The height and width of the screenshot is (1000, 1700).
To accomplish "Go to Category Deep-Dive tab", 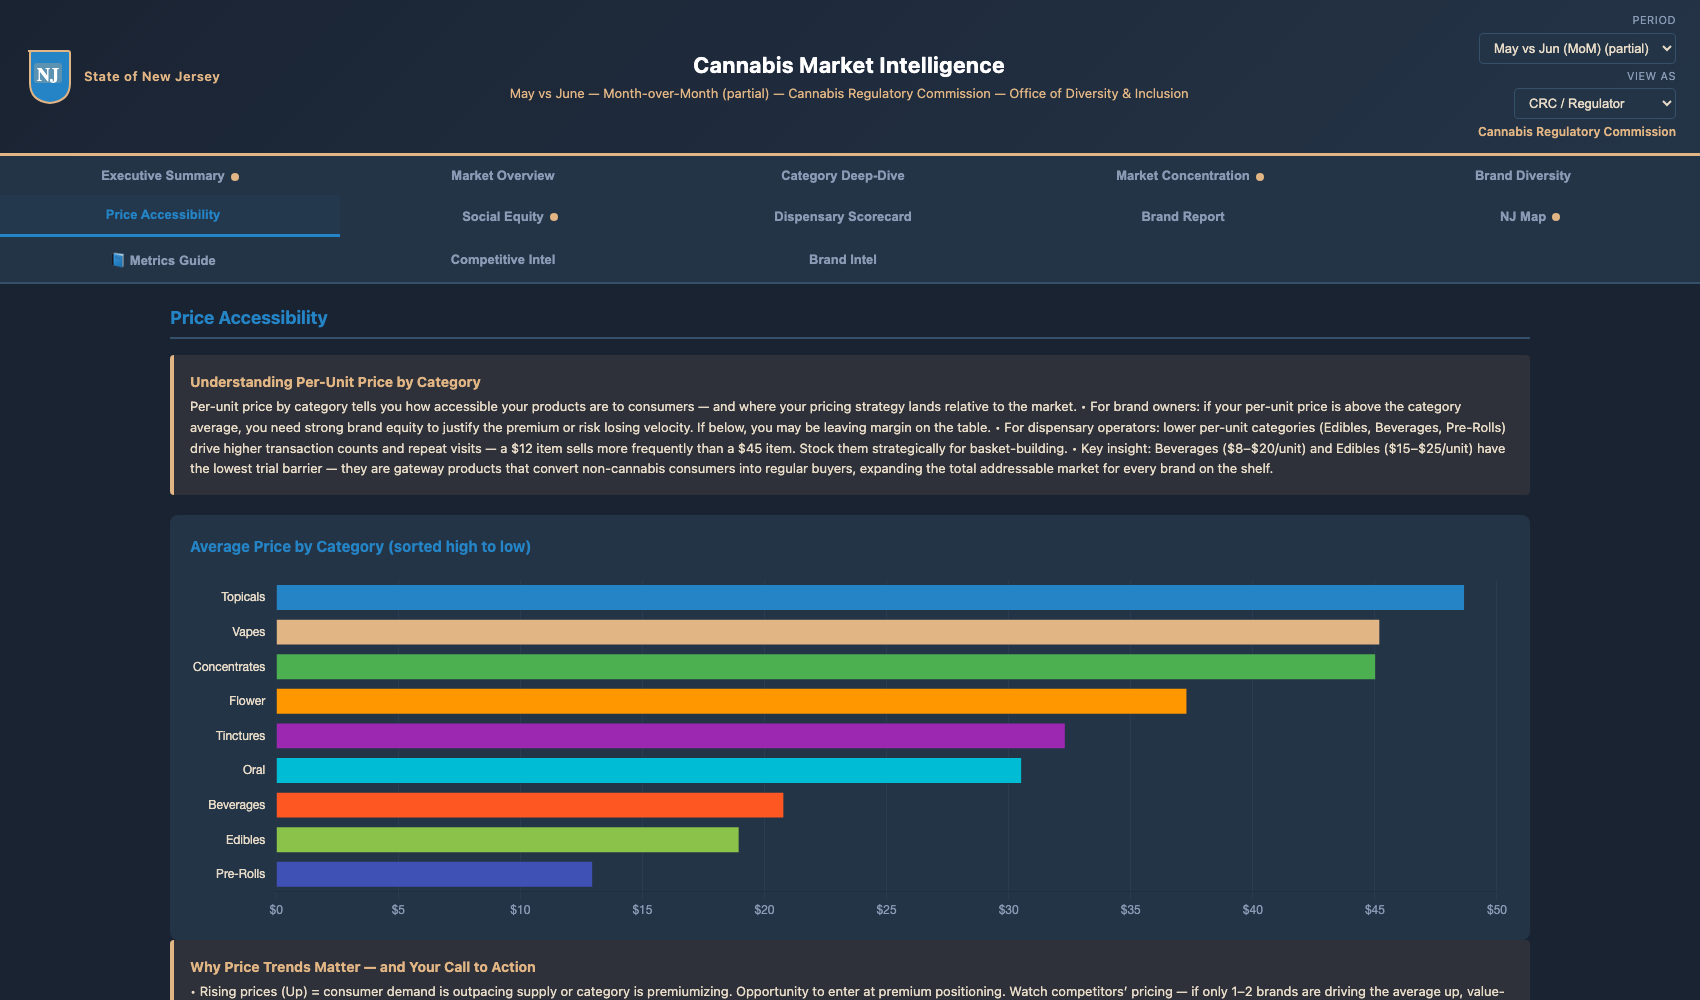I will 843,175.
